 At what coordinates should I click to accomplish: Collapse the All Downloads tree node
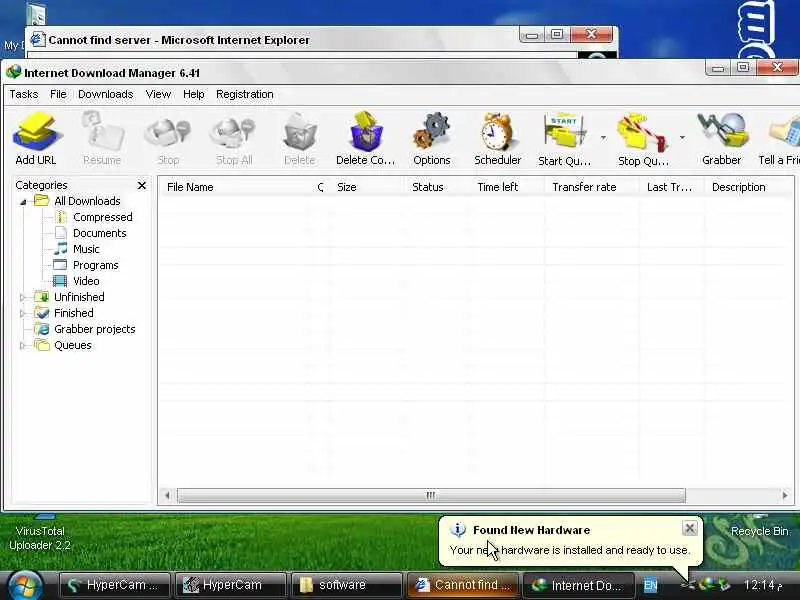(x=22, y=202)
